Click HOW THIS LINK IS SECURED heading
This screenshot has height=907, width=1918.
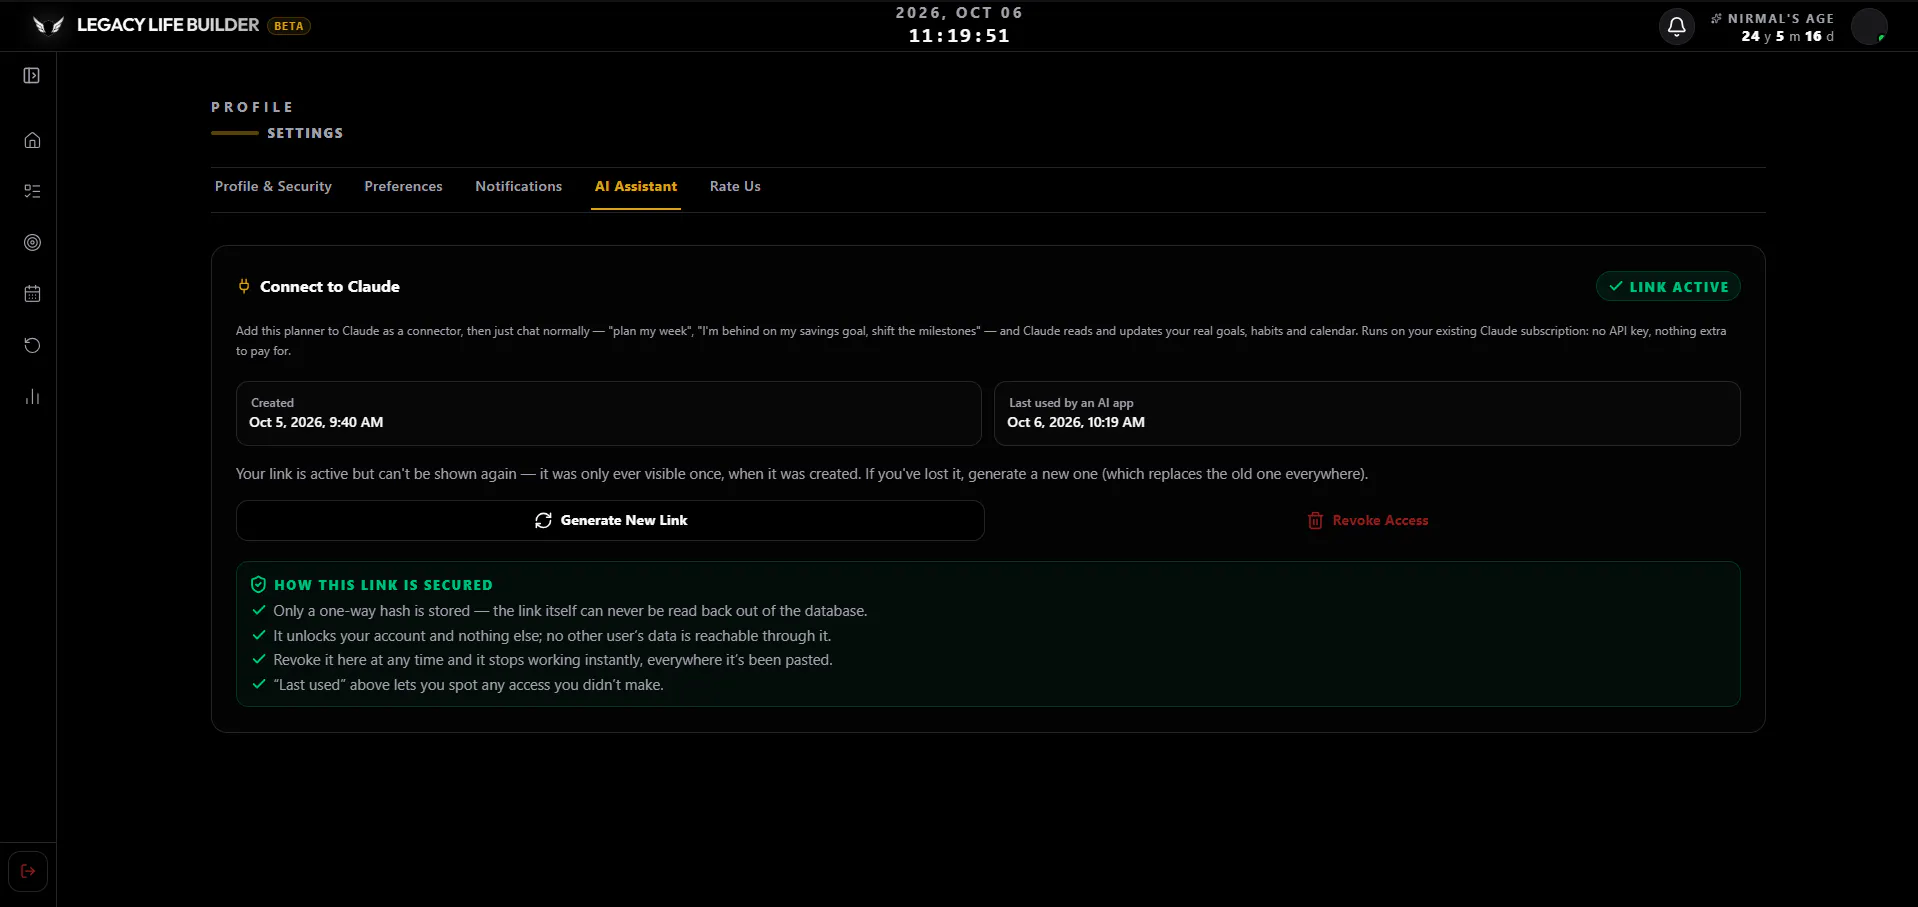[x=383, y=585]
